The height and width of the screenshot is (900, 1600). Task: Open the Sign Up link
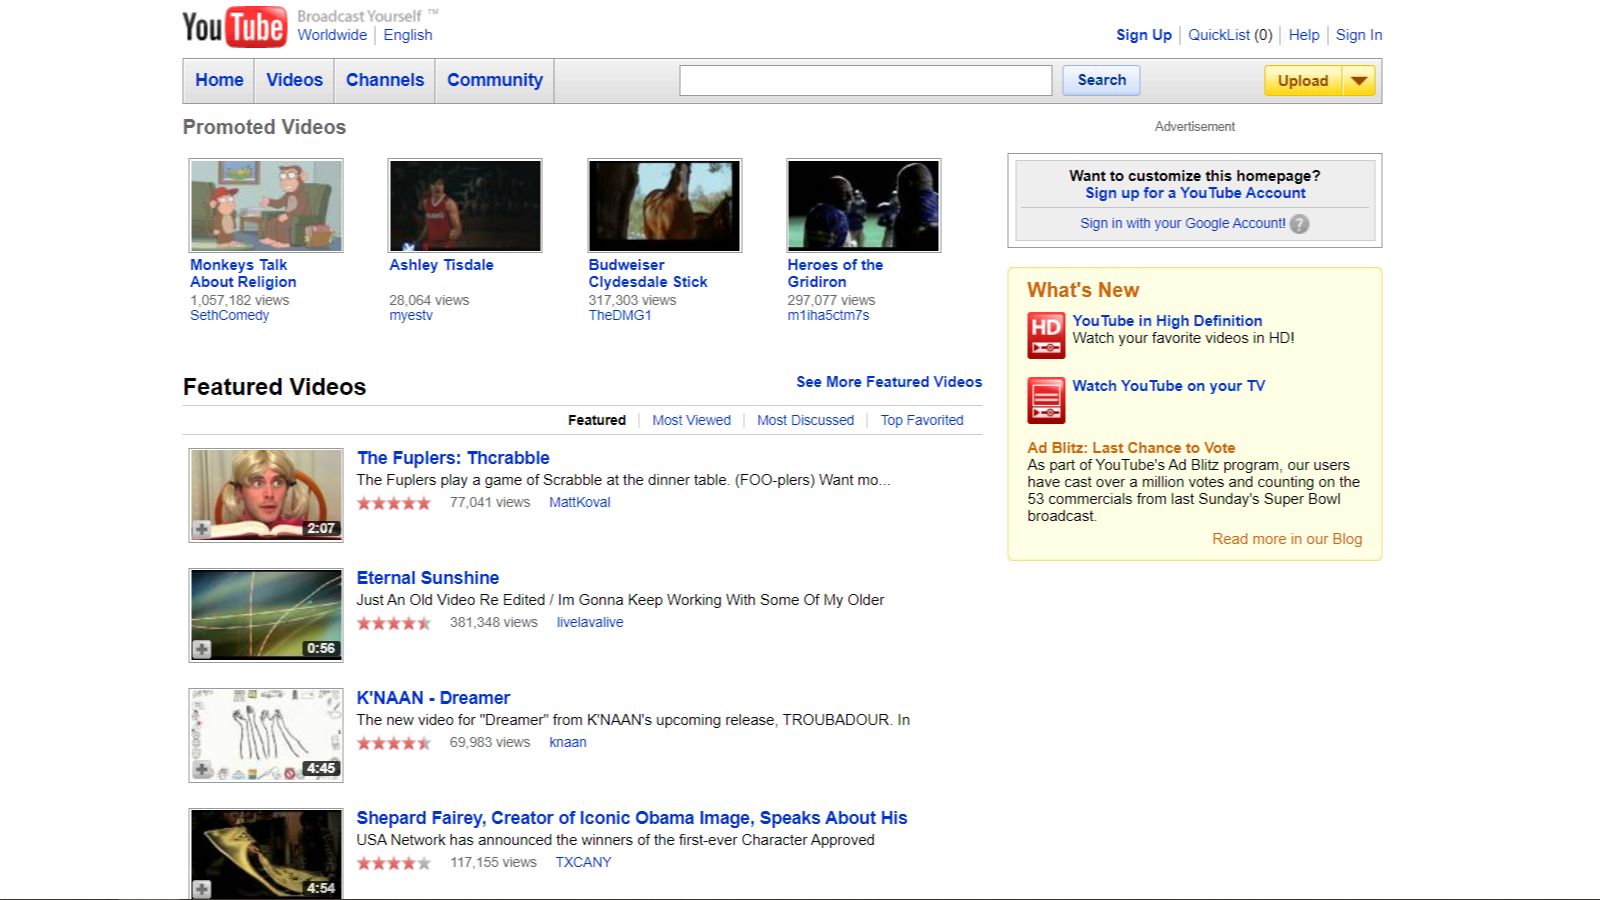[1143, 35]
